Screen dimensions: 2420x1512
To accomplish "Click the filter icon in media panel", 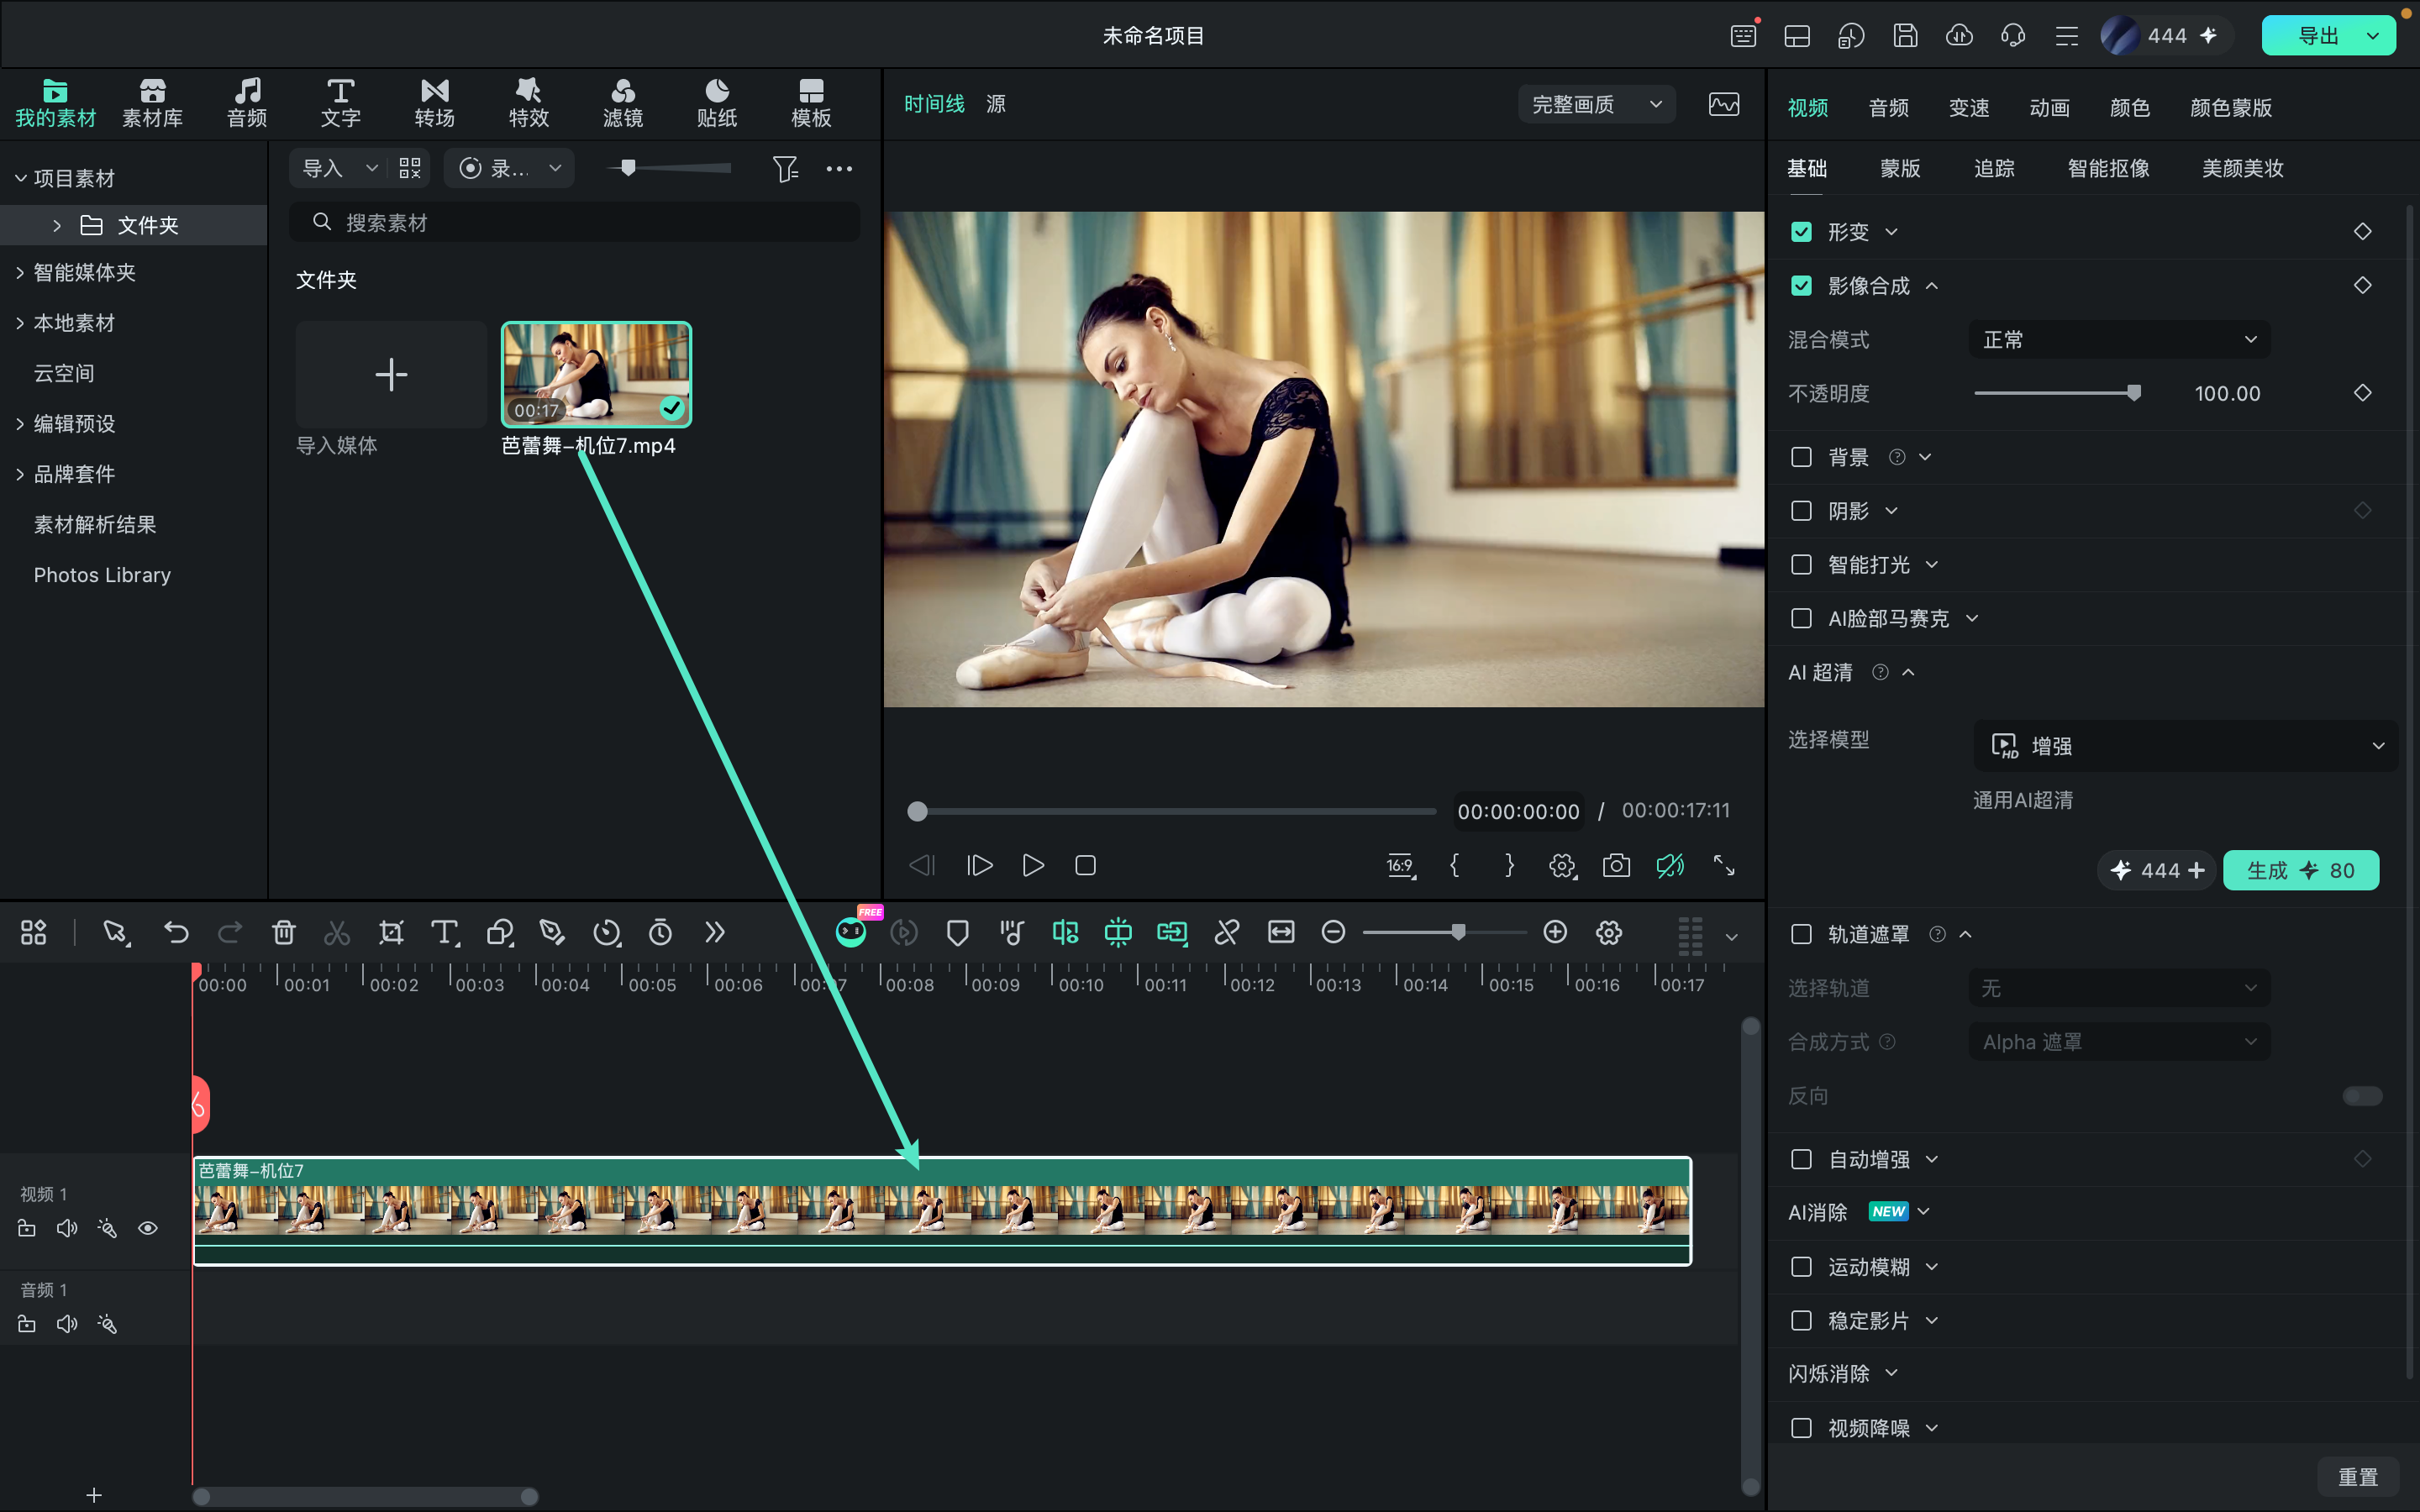I will (785, 168).
